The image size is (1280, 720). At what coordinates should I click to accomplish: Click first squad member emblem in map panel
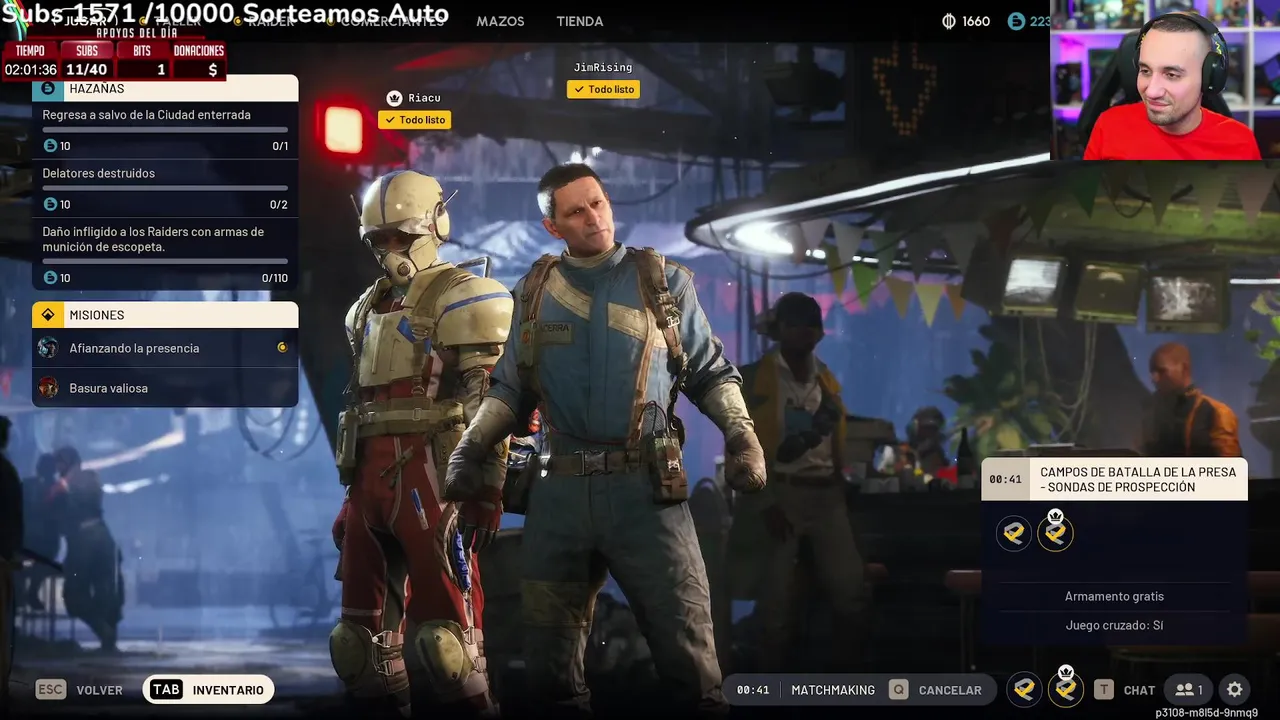pyautogui.click(x=1014, y=533)
